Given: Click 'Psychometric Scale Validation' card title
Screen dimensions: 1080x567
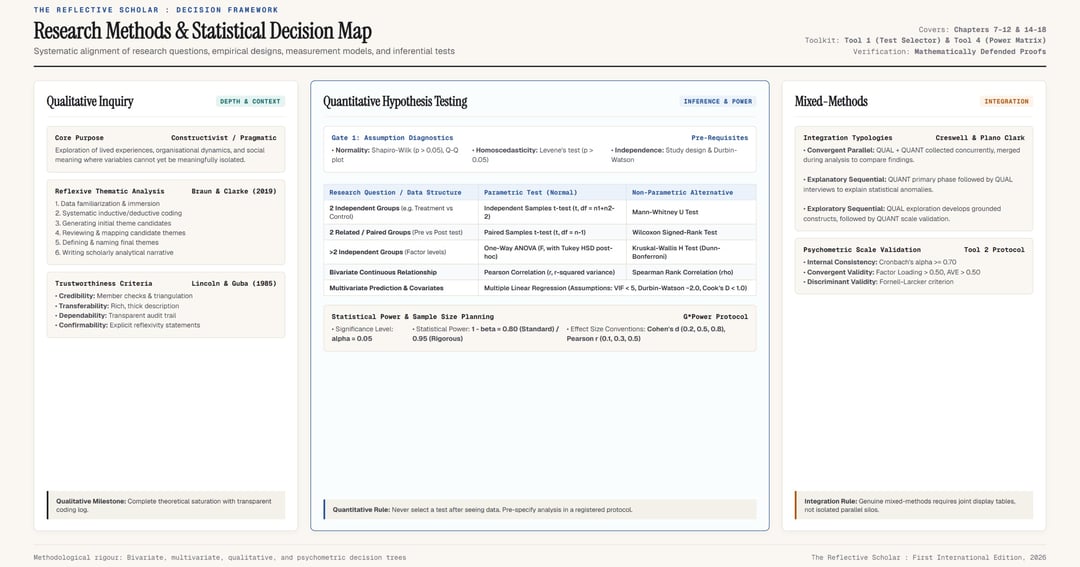Looking at the screenshot, I should [862, 250].
